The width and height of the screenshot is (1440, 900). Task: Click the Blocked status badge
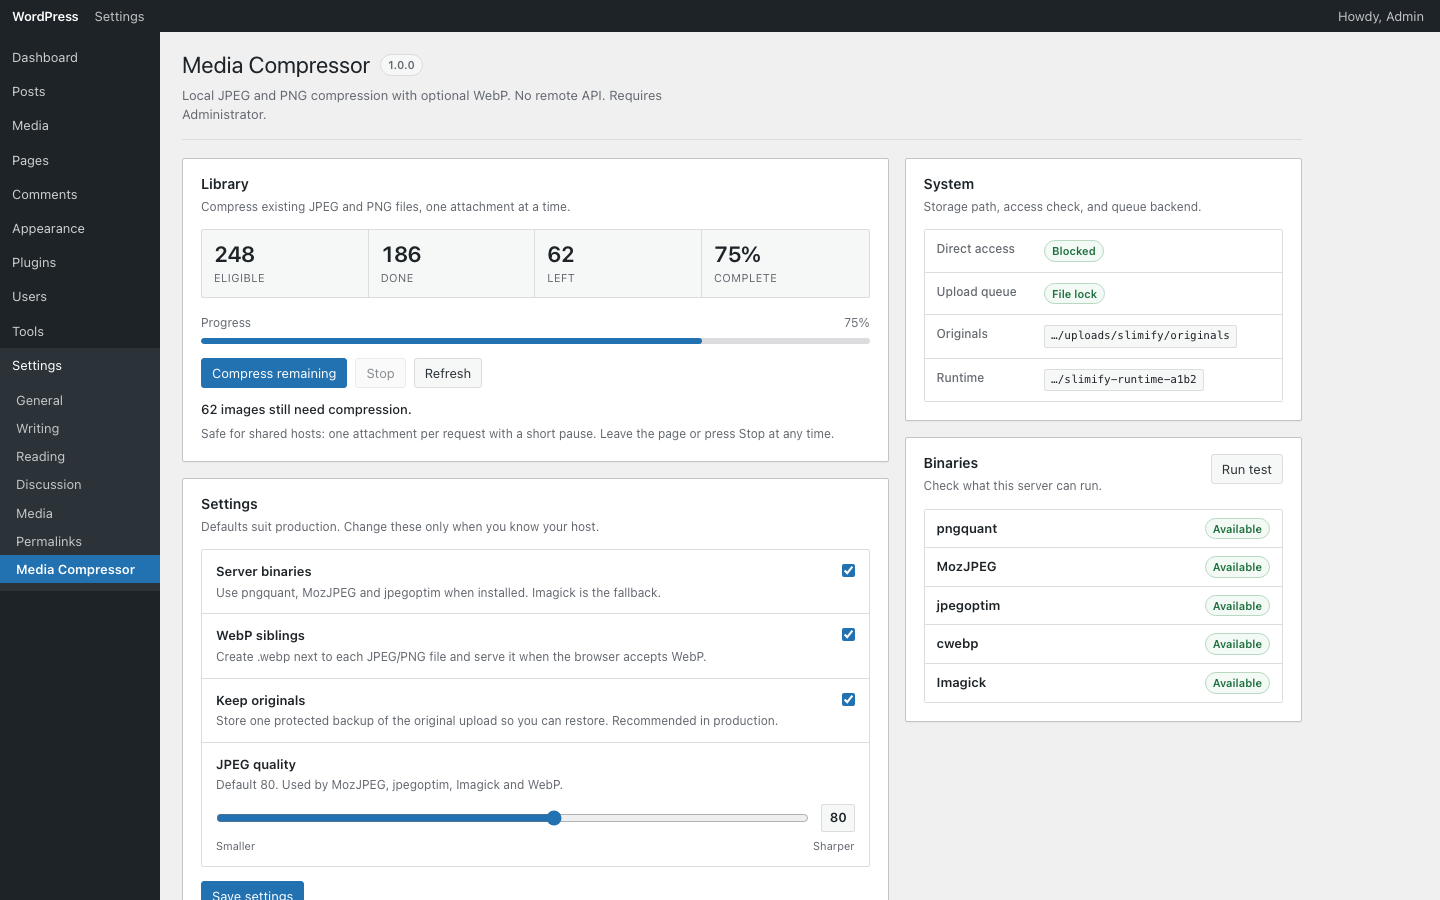[x=1073, y=251]
